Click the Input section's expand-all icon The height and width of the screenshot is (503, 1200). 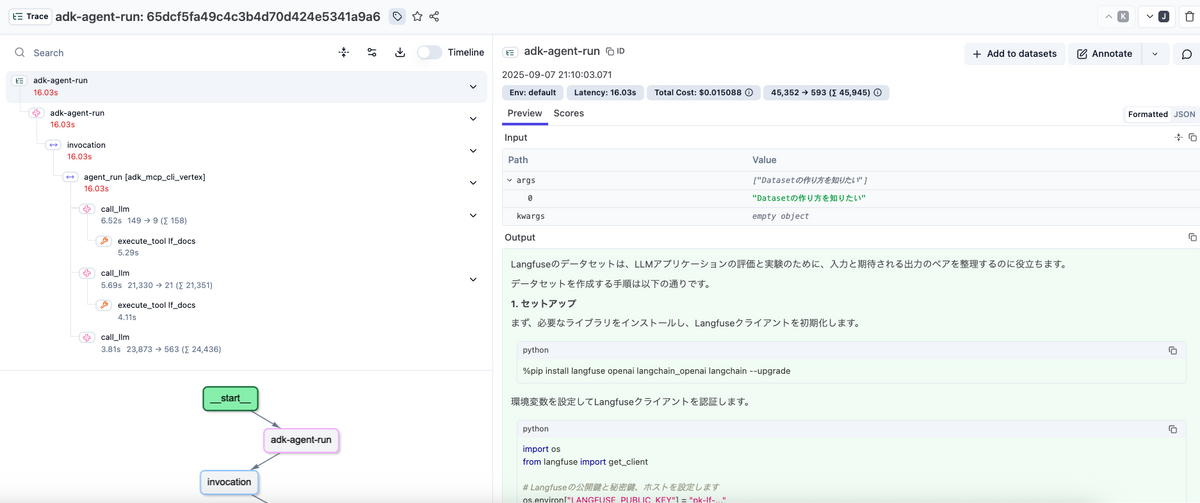pos(1178,137)
